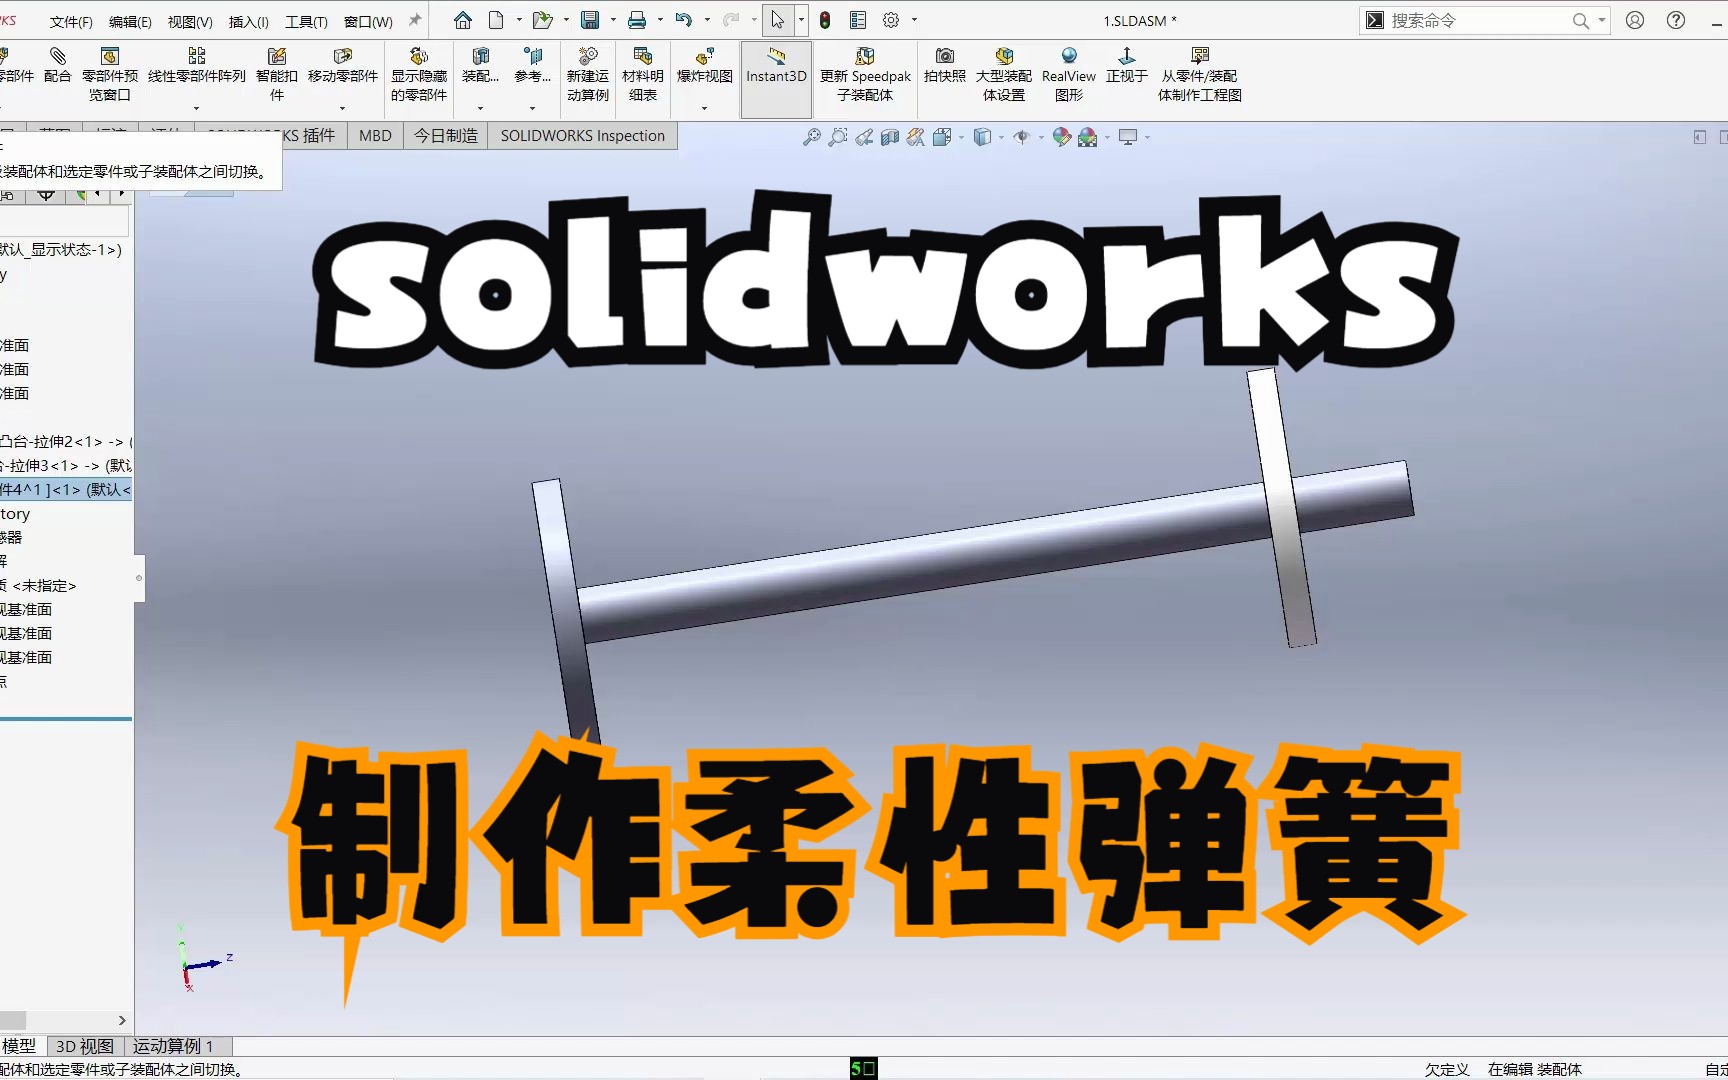1728x1080 pixels.
Task: Click the Home icon in the title toolbar
Action: 462,20
